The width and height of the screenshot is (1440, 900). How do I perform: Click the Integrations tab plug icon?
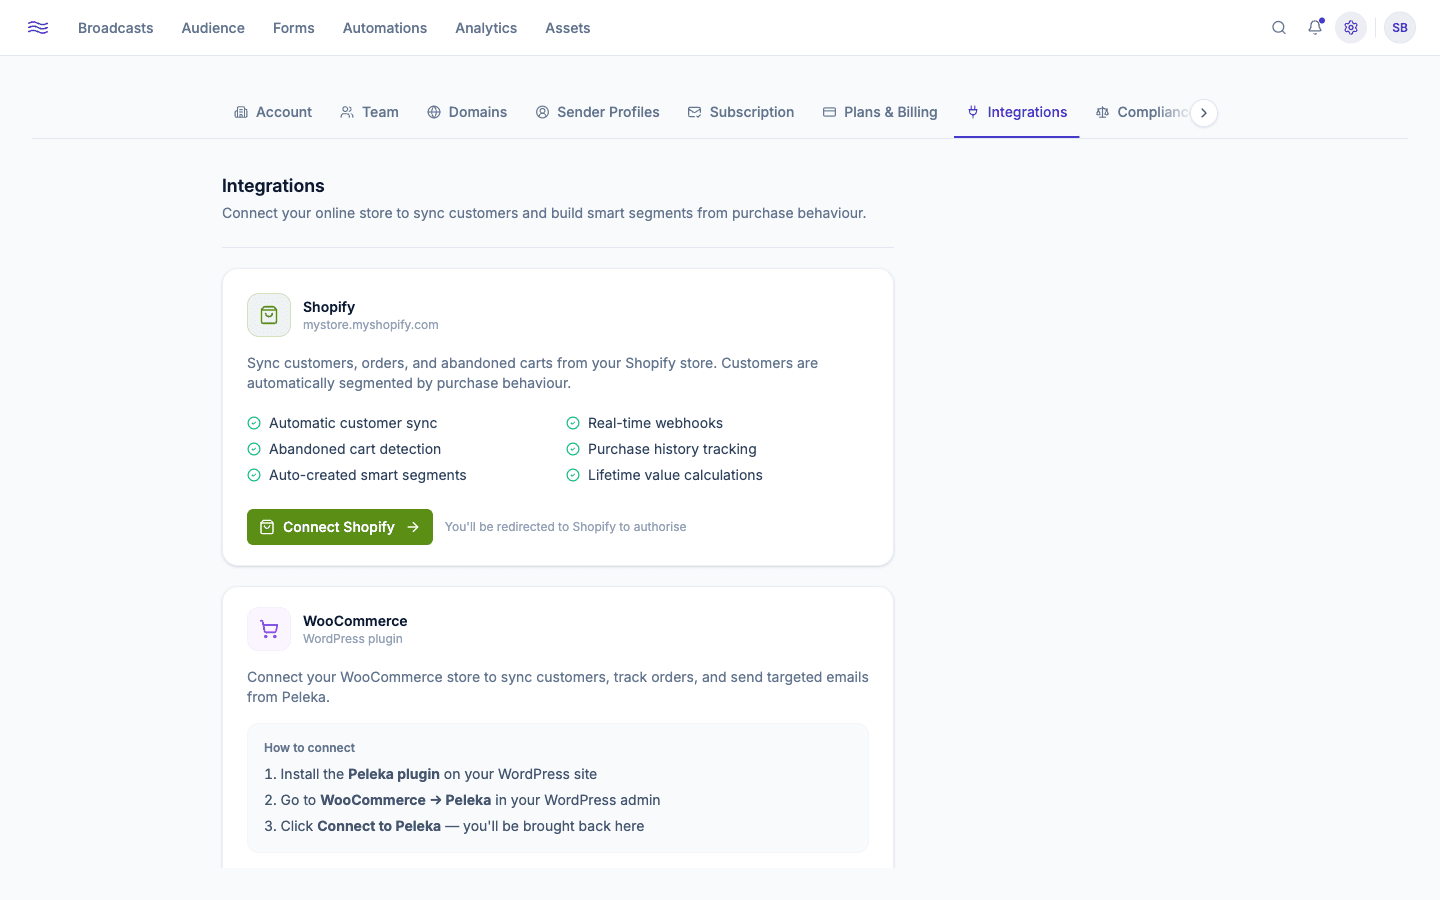click(x=973, y=112)
